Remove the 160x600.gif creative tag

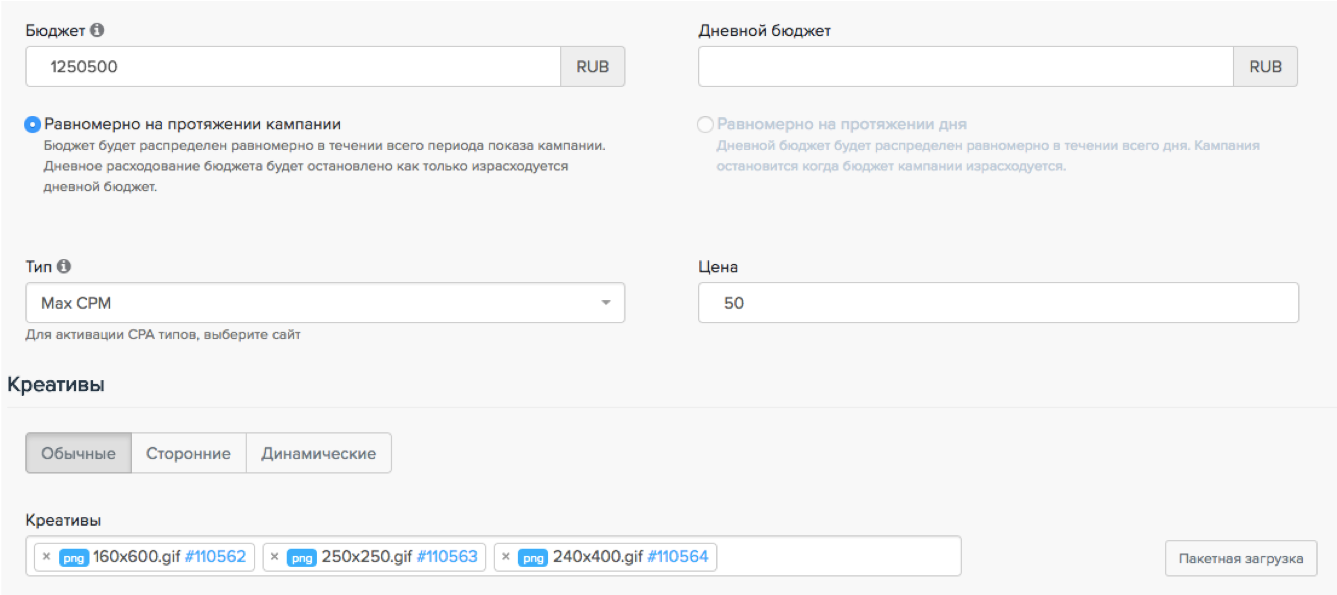tap(45, 557)
